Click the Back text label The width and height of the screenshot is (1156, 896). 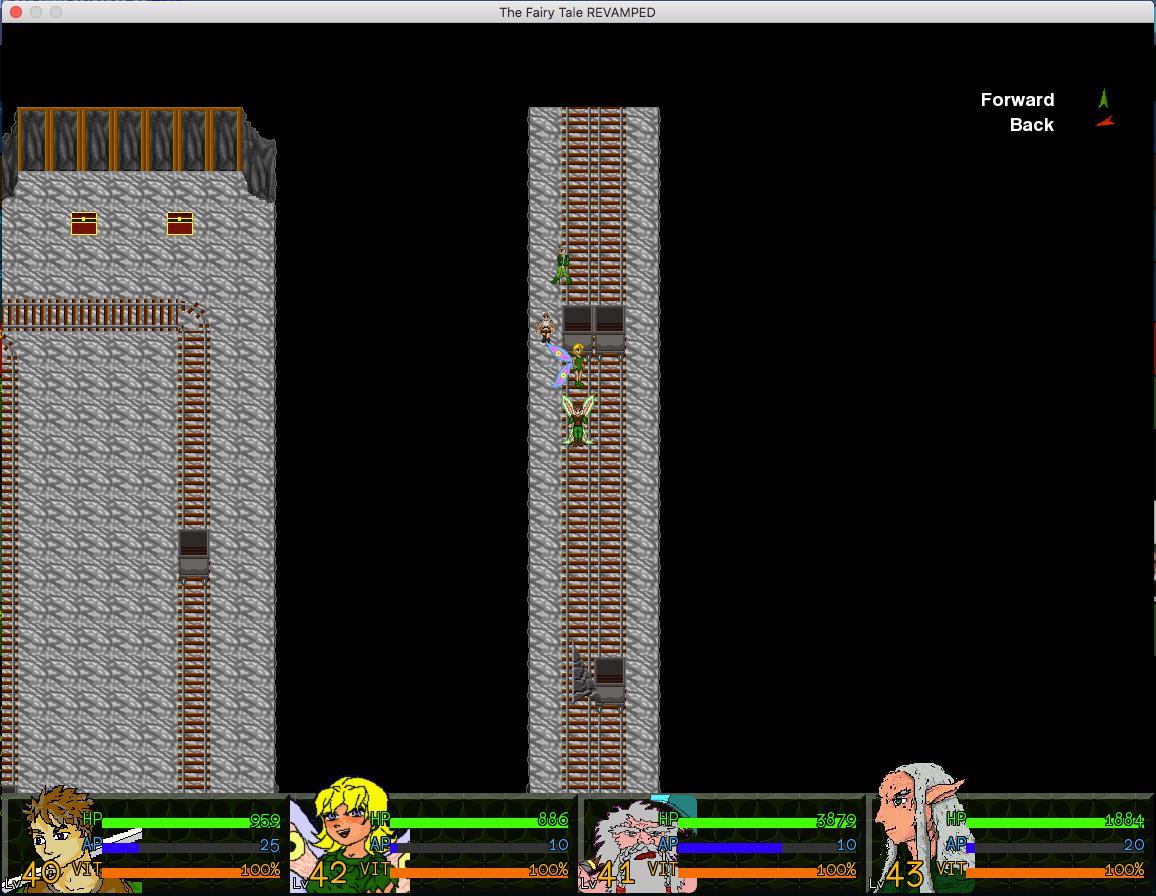(x=1031, y=124)
